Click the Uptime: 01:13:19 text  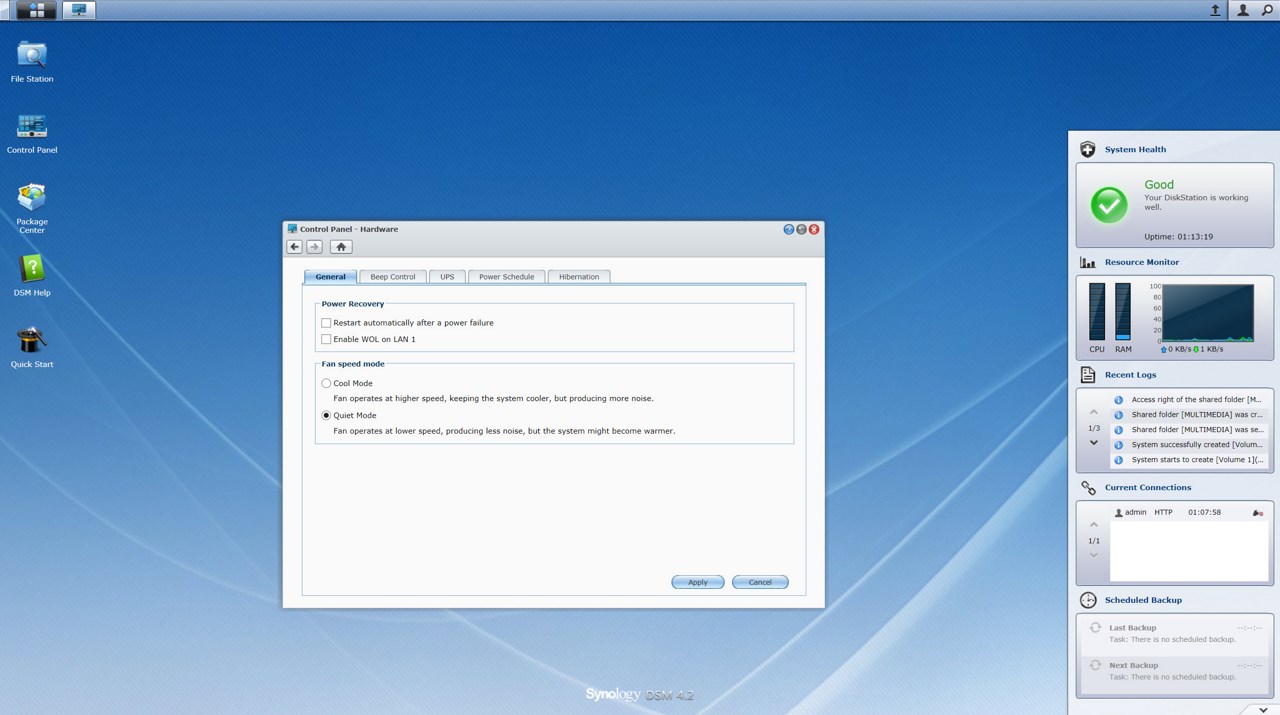tap(1178, 237)
